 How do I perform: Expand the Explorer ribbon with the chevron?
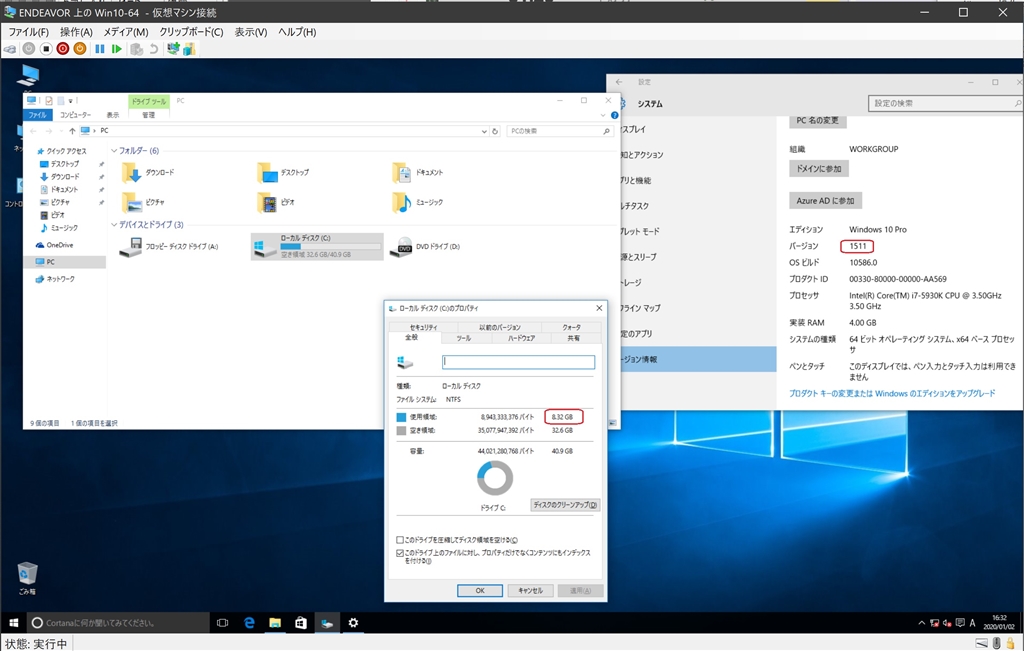[603, 115]
